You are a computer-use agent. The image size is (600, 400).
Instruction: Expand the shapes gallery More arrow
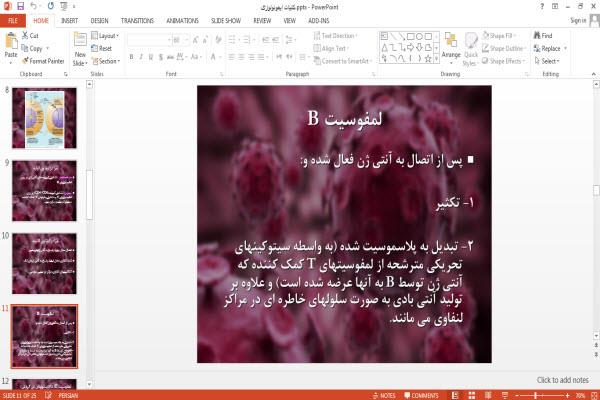click(x=436, y=59)
